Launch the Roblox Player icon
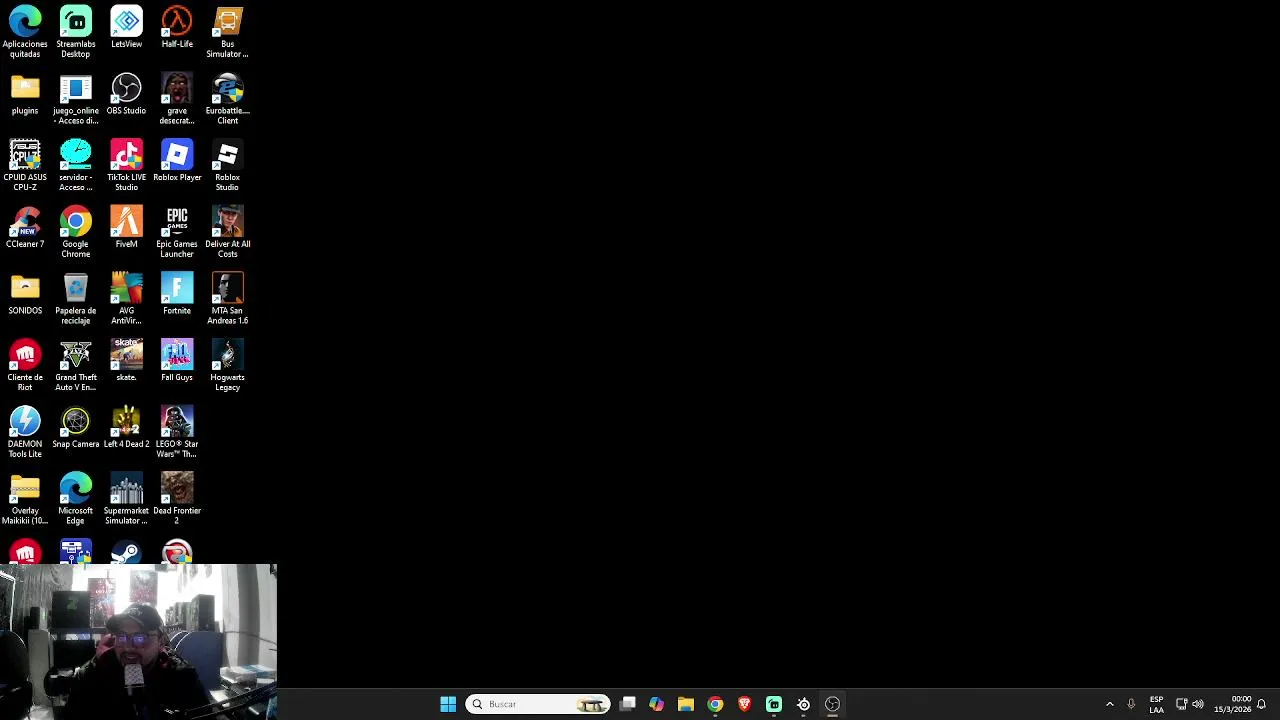Viewport: 1280px width, 720px height. coord(177,161)
